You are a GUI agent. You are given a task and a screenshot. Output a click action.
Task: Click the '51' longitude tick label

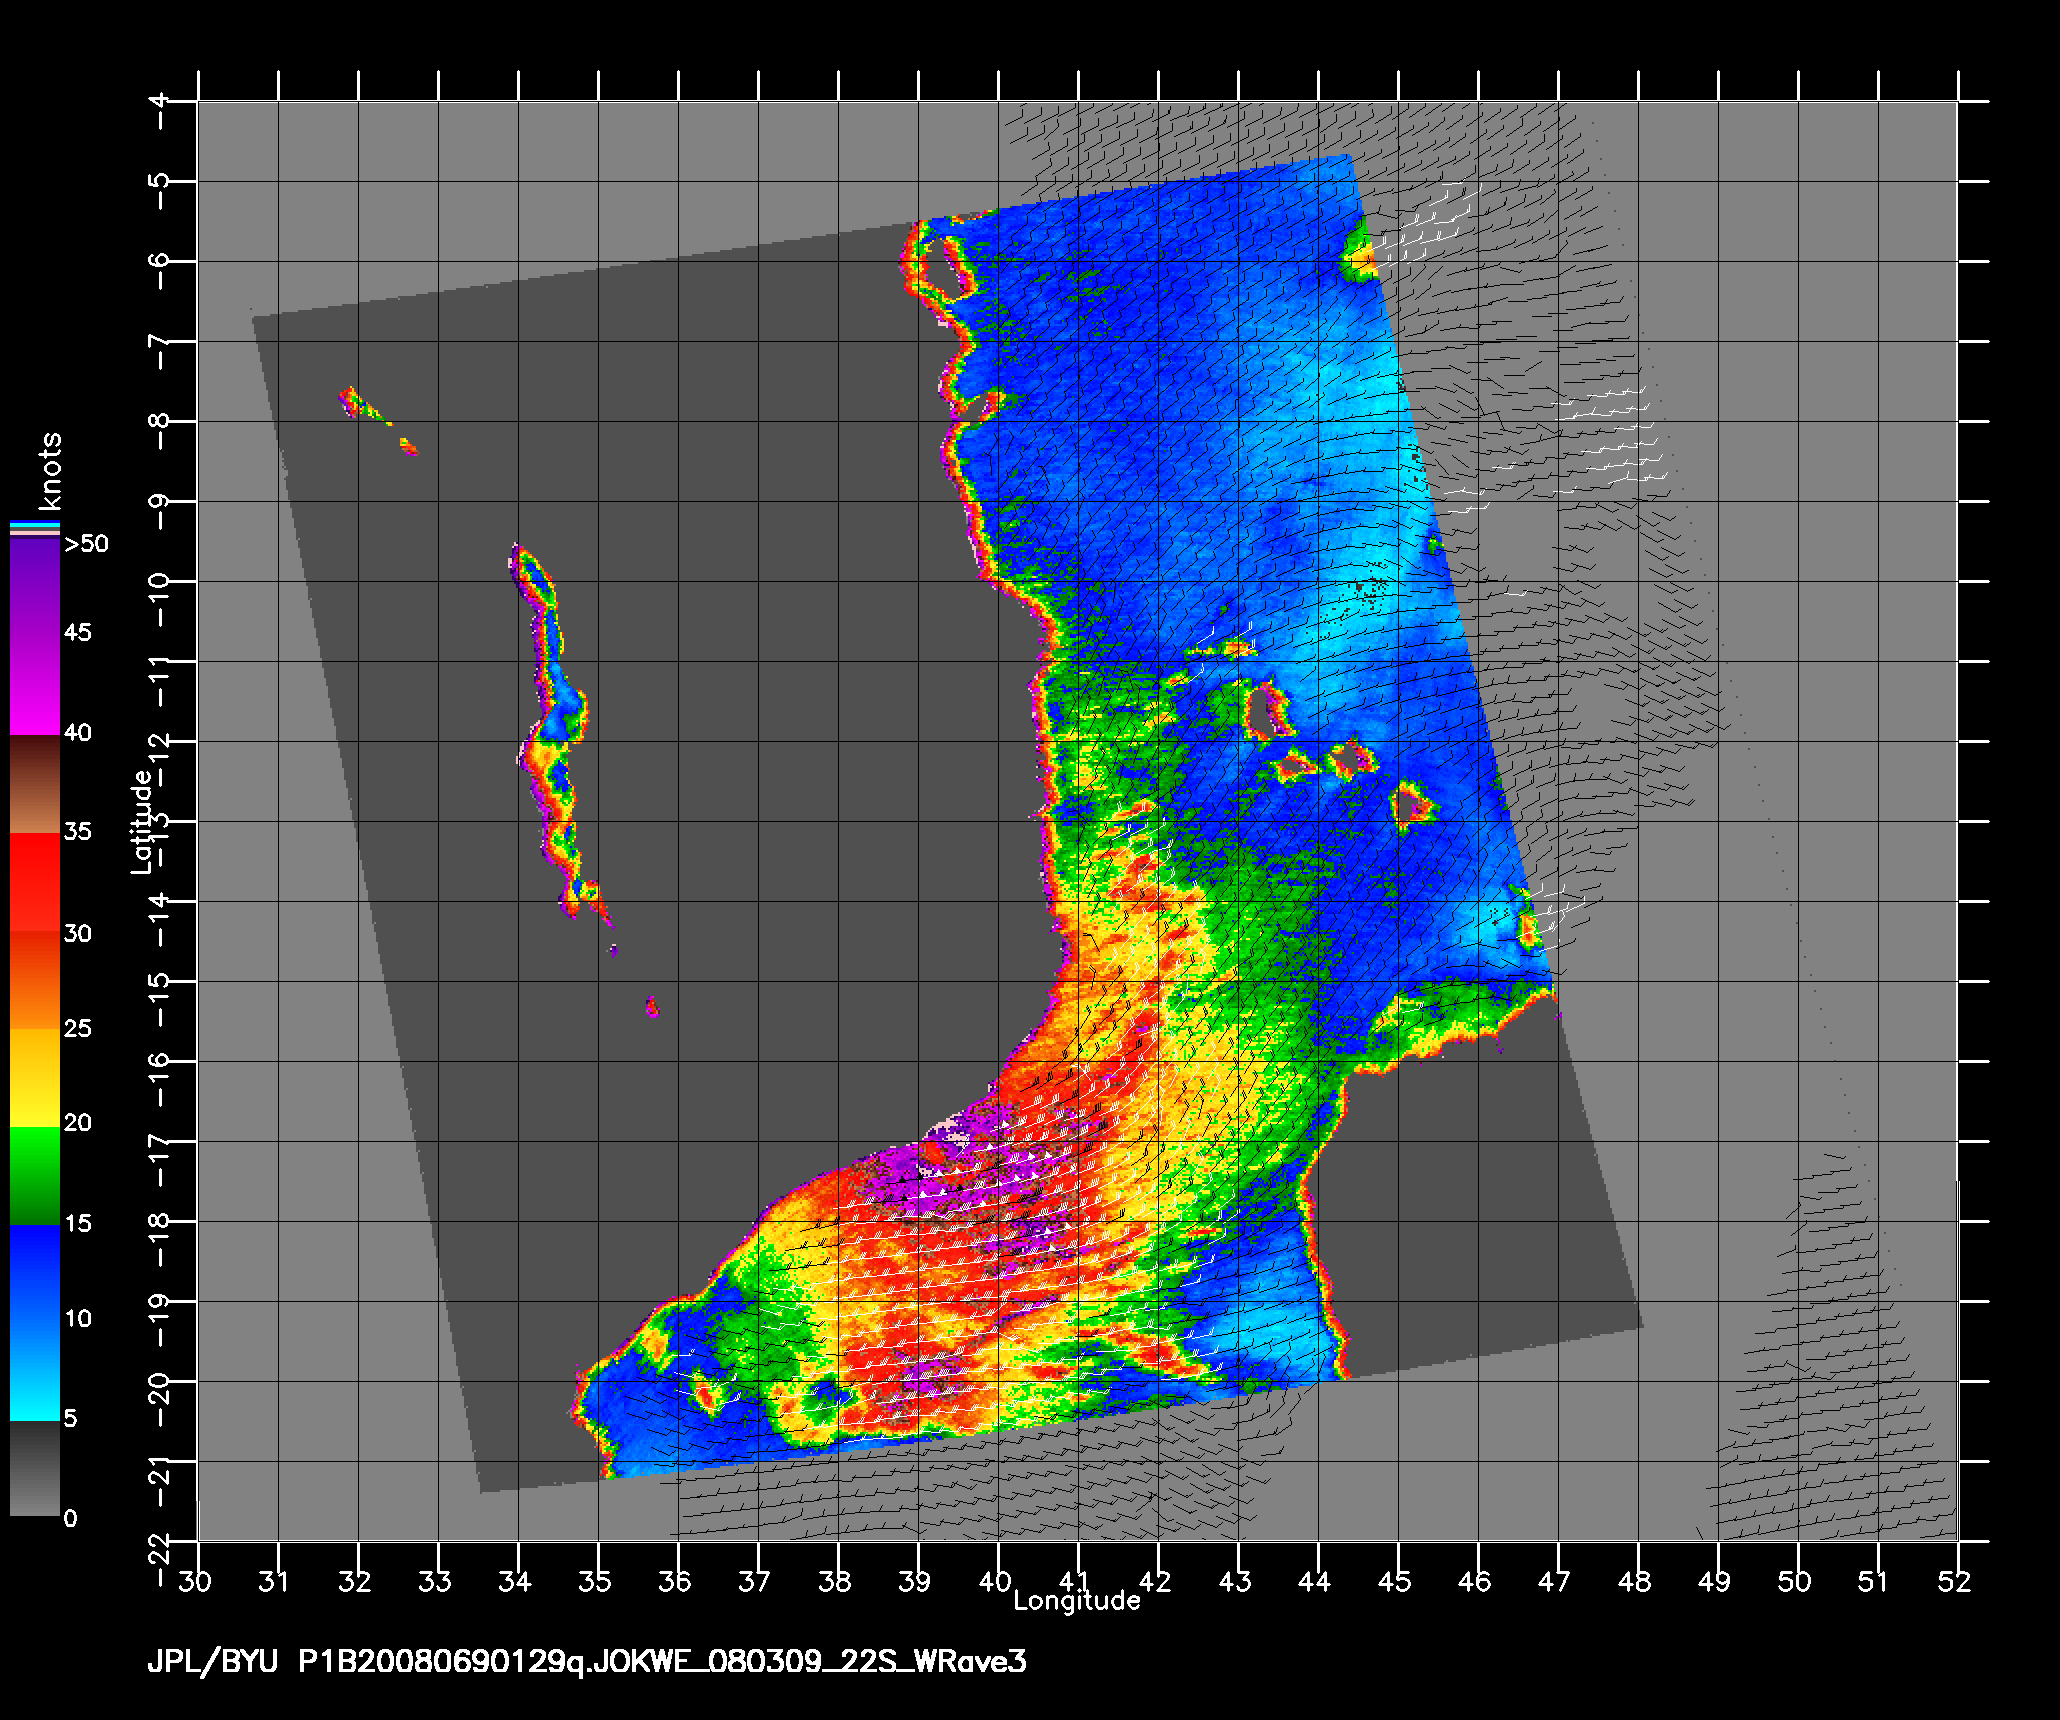[x=1873, y=1581]
